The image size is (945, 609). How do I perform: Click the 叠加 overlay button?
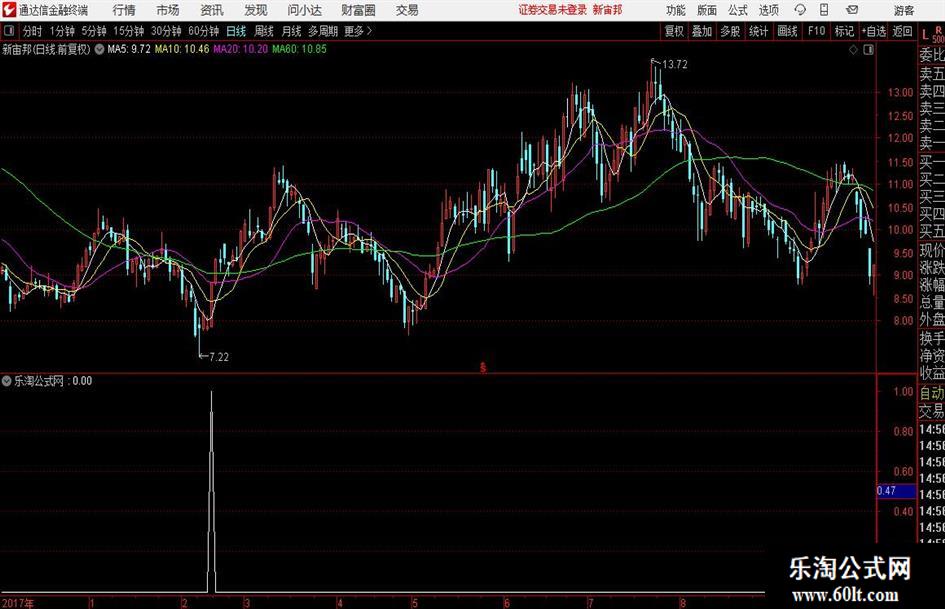point(702,31)
